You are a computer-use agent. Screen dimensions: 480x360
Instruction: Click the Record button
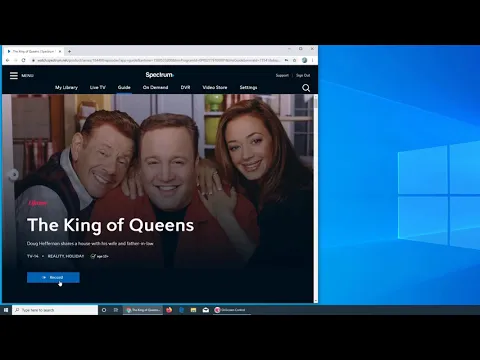coord(53,277)
